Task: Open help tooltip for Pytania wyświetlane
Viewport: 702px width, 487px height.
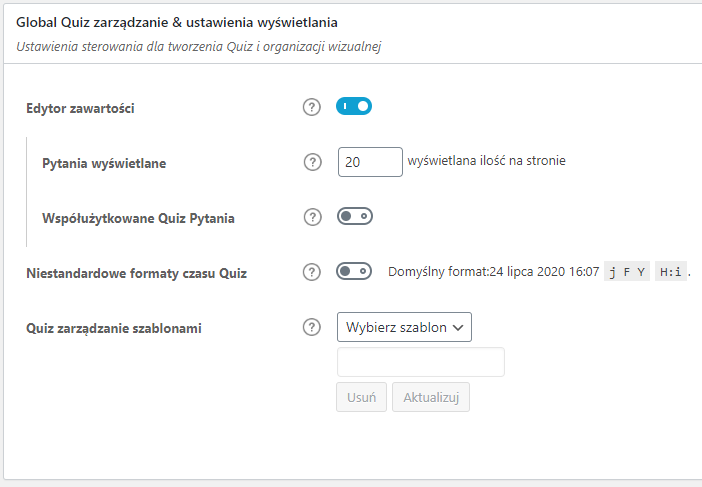Action: (312, 162)
